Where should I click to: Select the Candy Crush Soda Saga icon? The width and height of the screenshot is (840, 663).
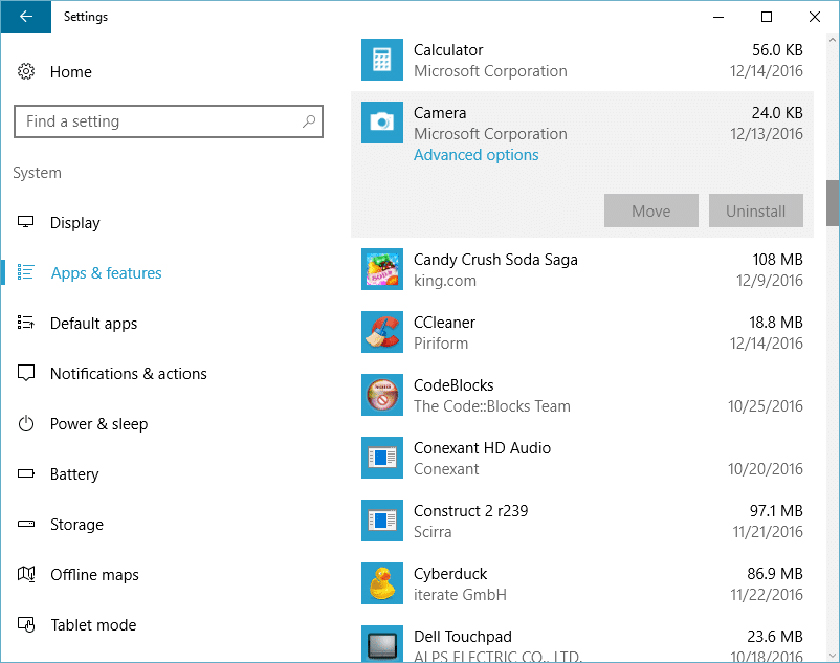coord(381,269)
